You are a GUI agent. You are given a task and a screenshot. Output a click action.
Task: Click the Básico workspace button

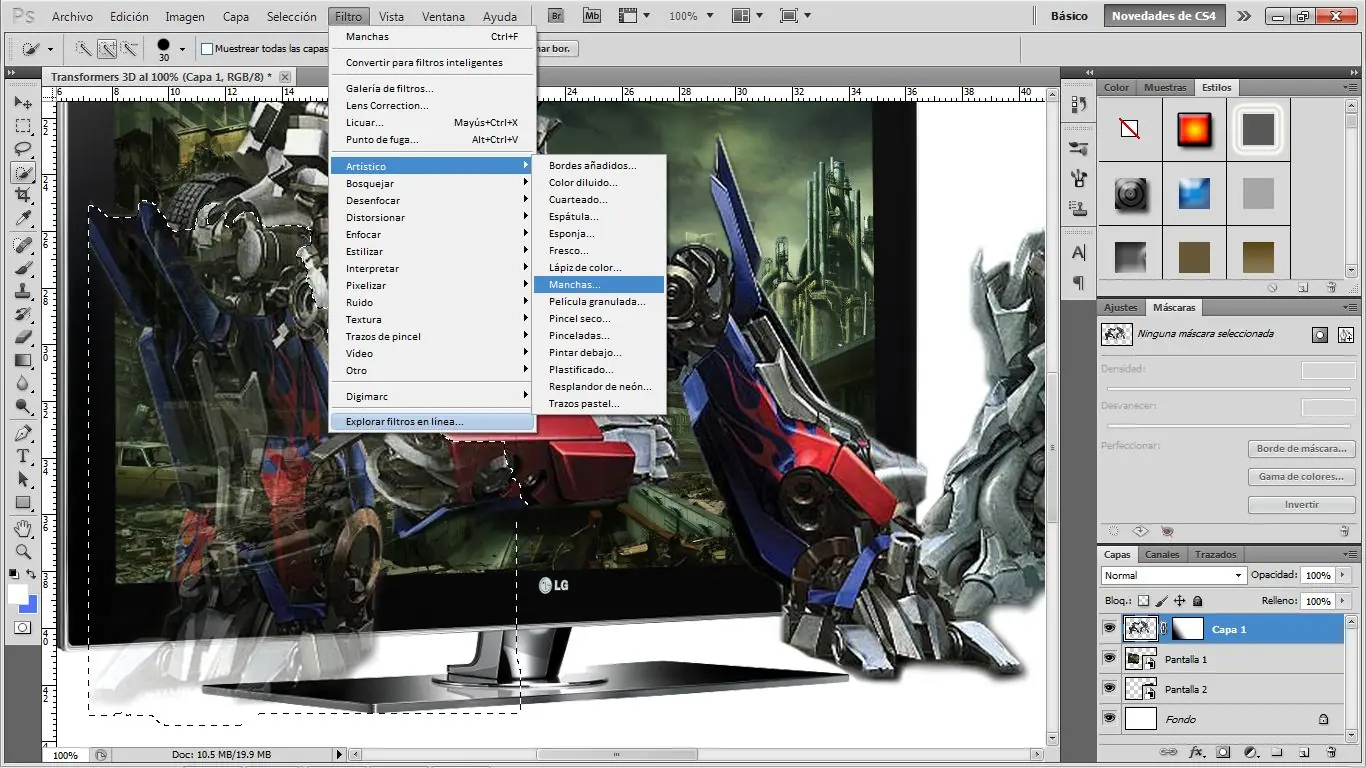1070,16
